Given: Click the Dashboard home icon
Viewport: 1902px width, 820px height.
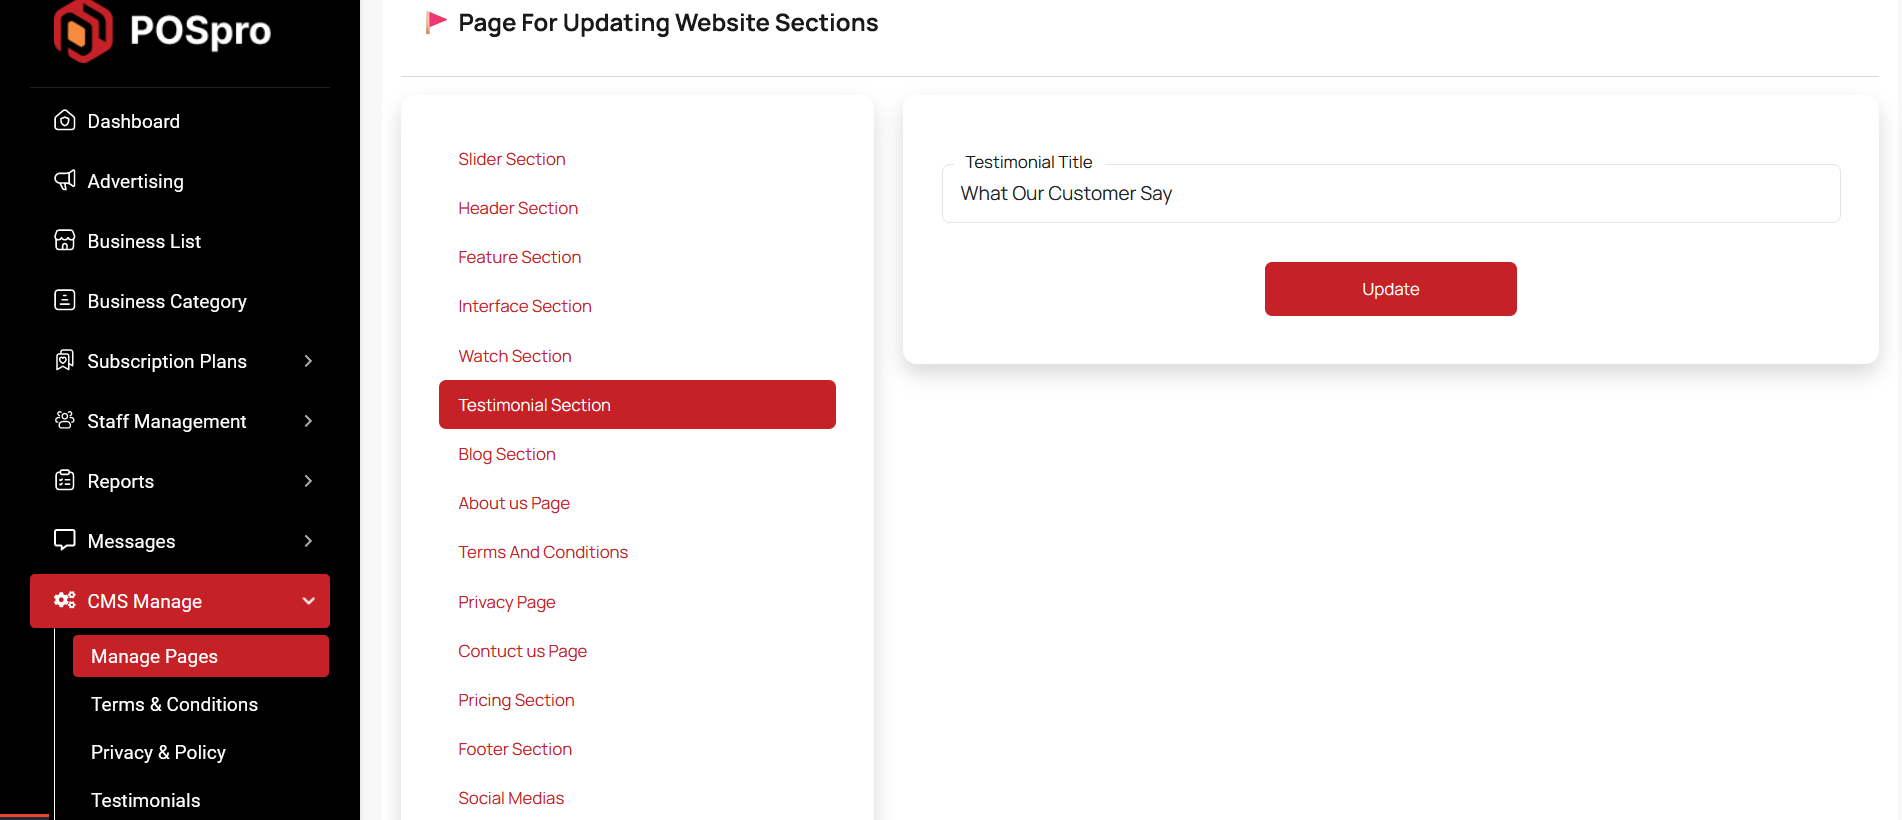Looking at the screenshot, I should coord(65,121).
